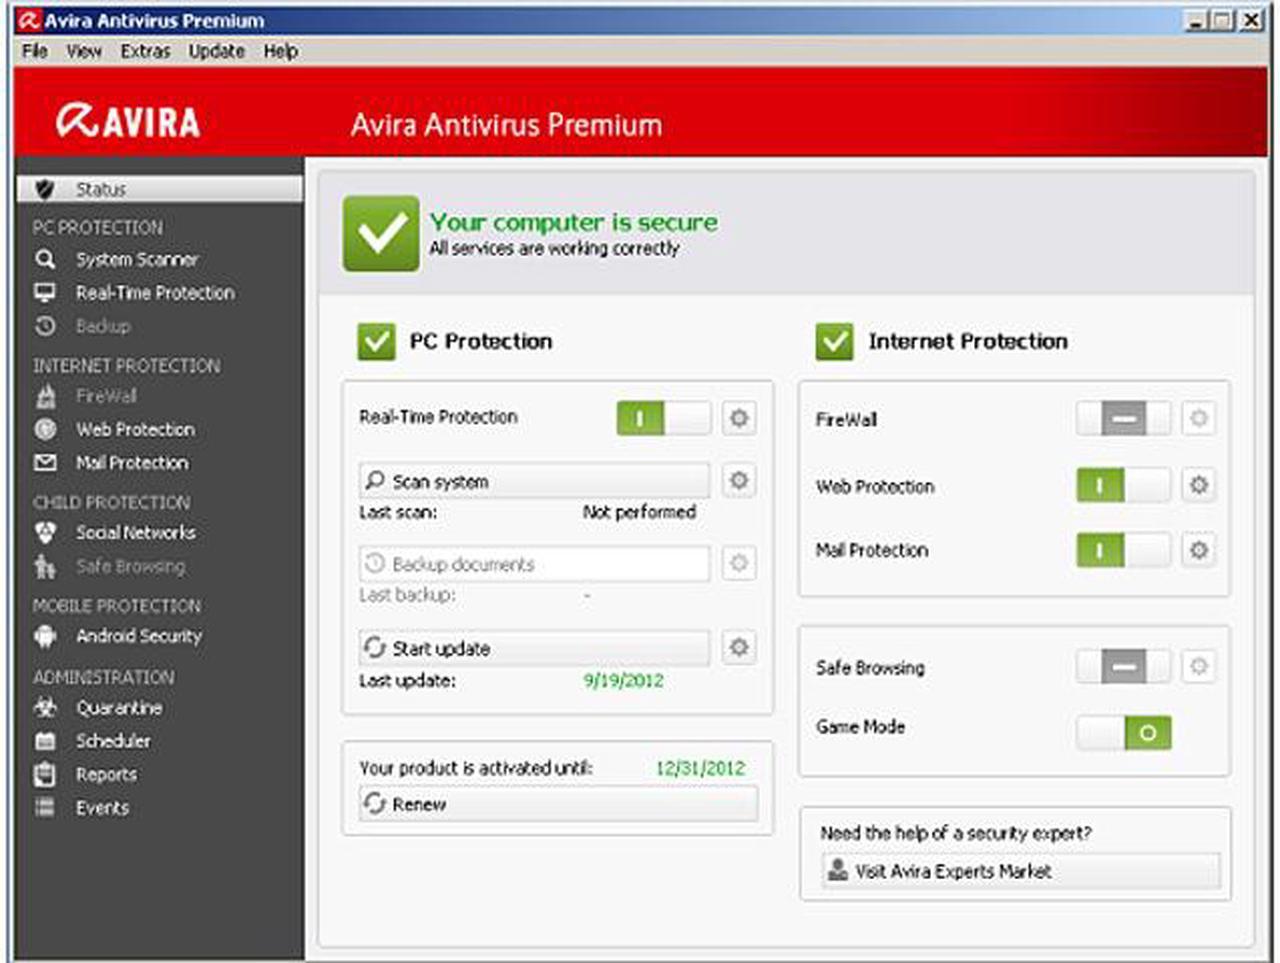
Task: Open the Help menu
Action: tap(281, 51)
